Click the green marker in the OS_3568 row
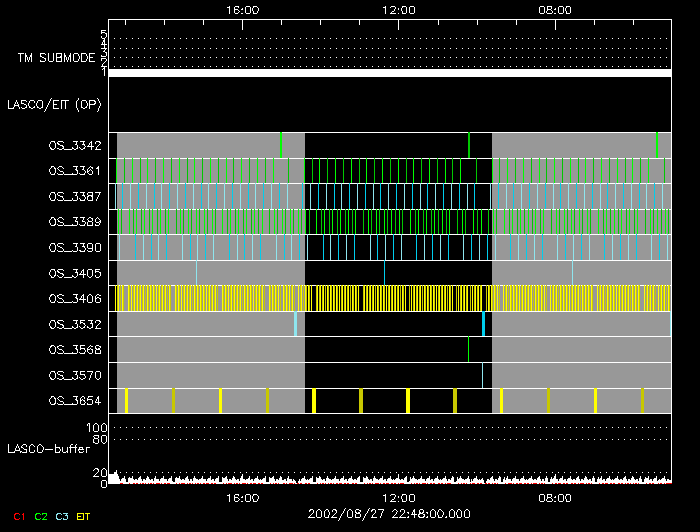Screen dimensions: 700x532 tap(469, 349)
